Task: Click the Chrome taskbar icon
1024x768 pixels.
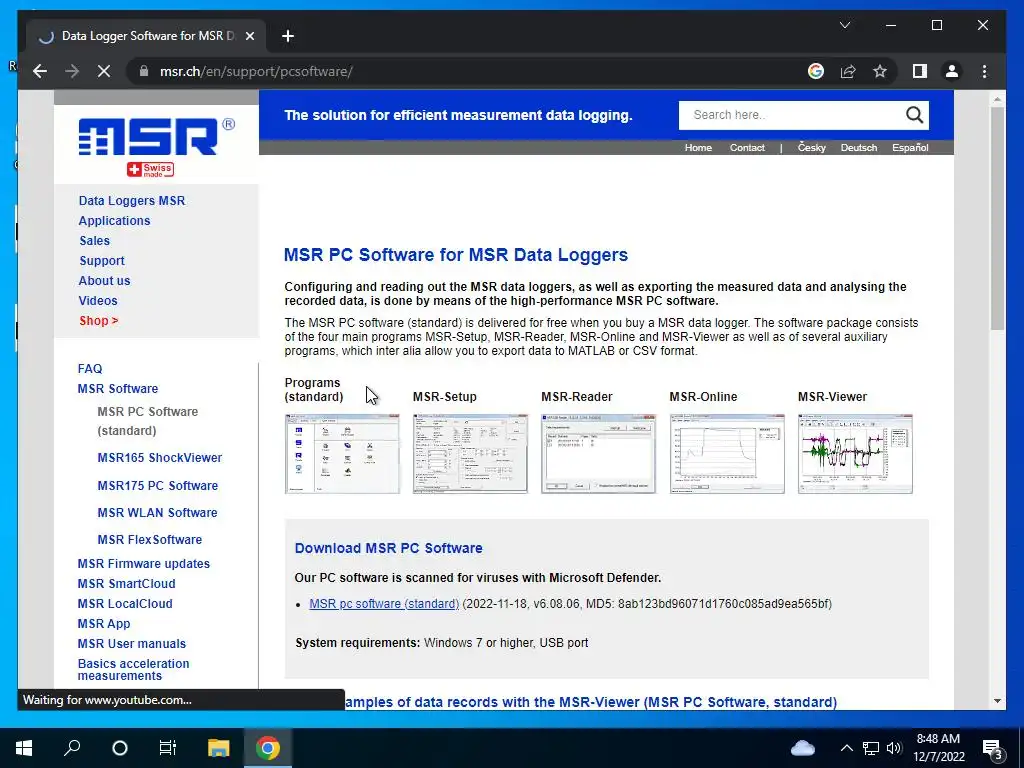Action: 267,748
